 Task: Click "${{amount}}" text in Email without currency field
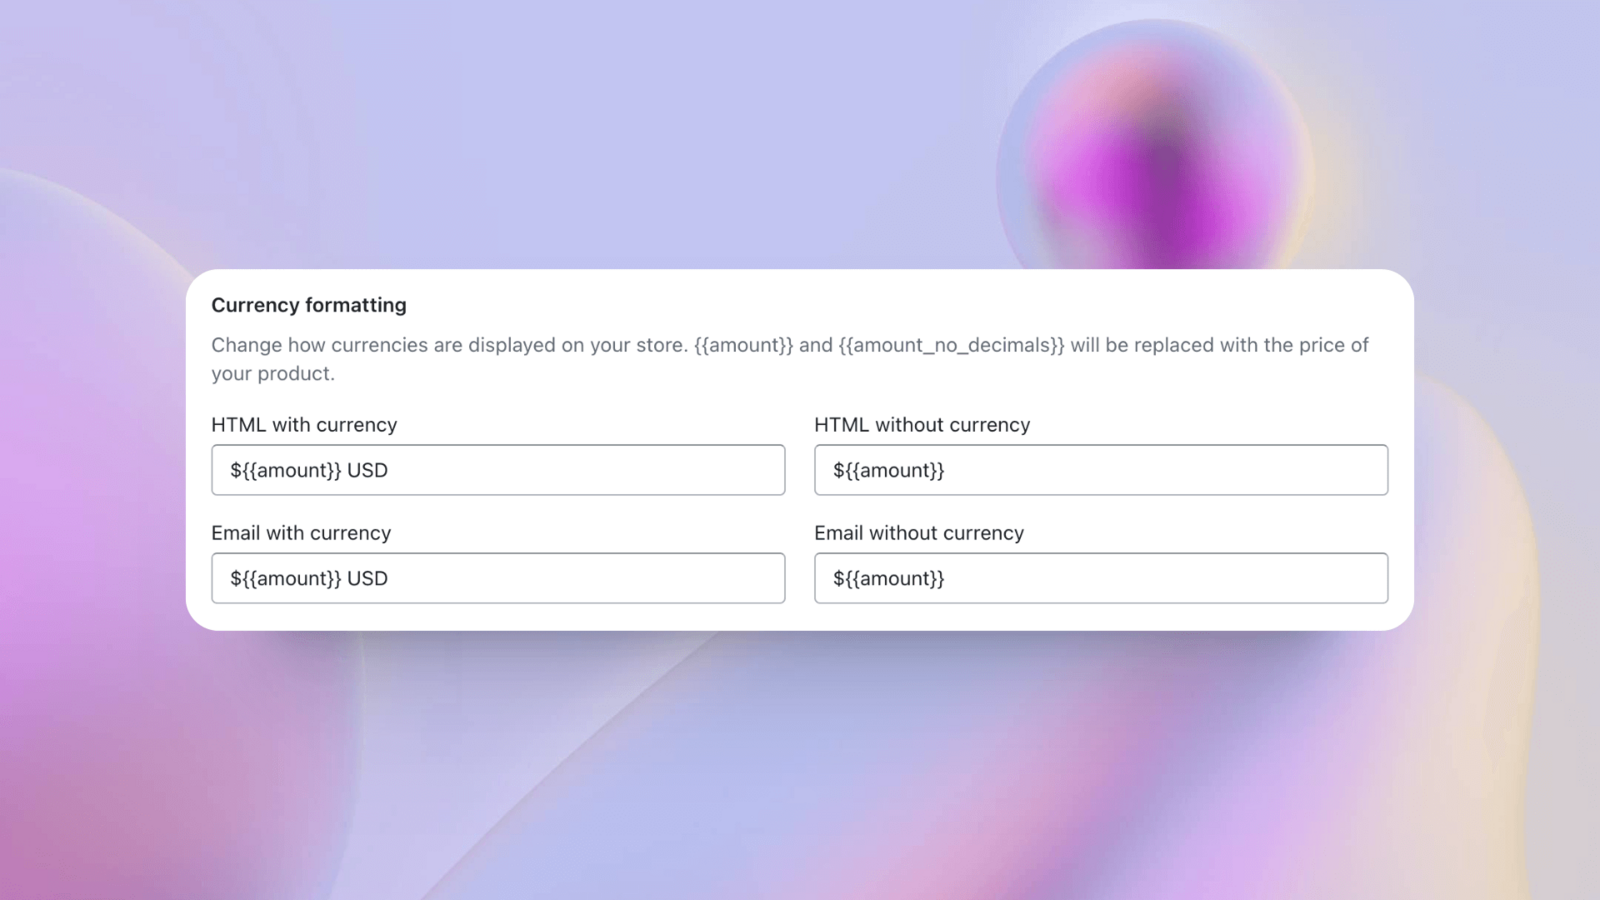point(888,578)
